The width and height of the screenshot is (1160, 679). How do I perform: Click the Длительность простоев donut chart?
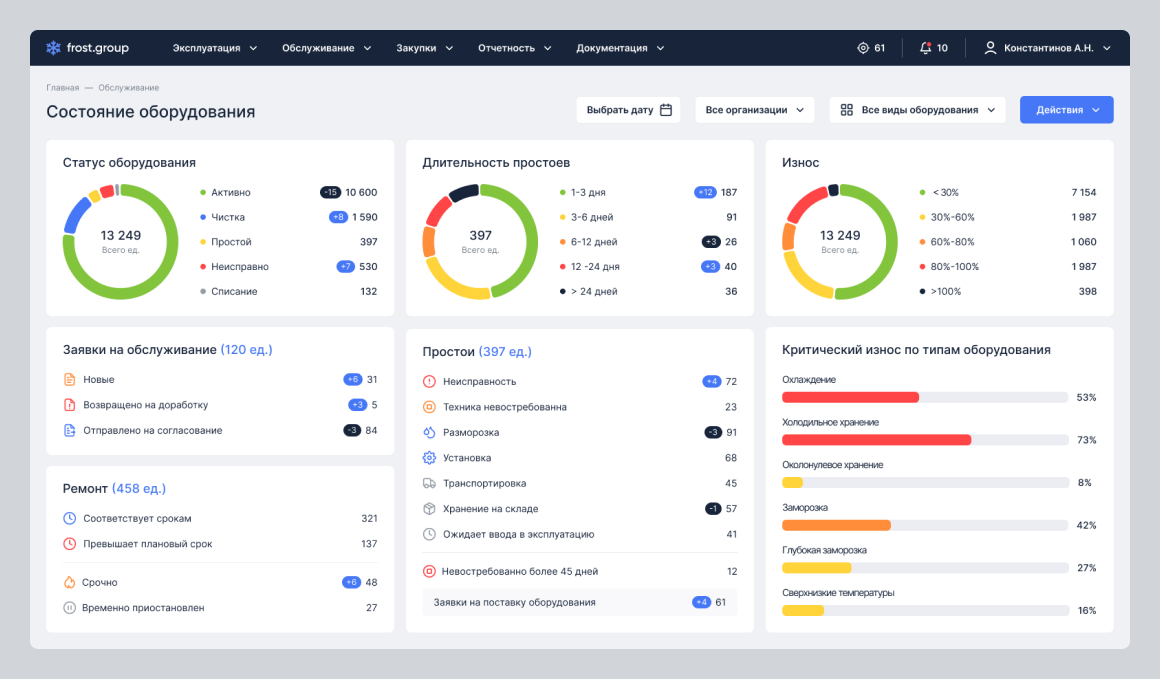480,242
